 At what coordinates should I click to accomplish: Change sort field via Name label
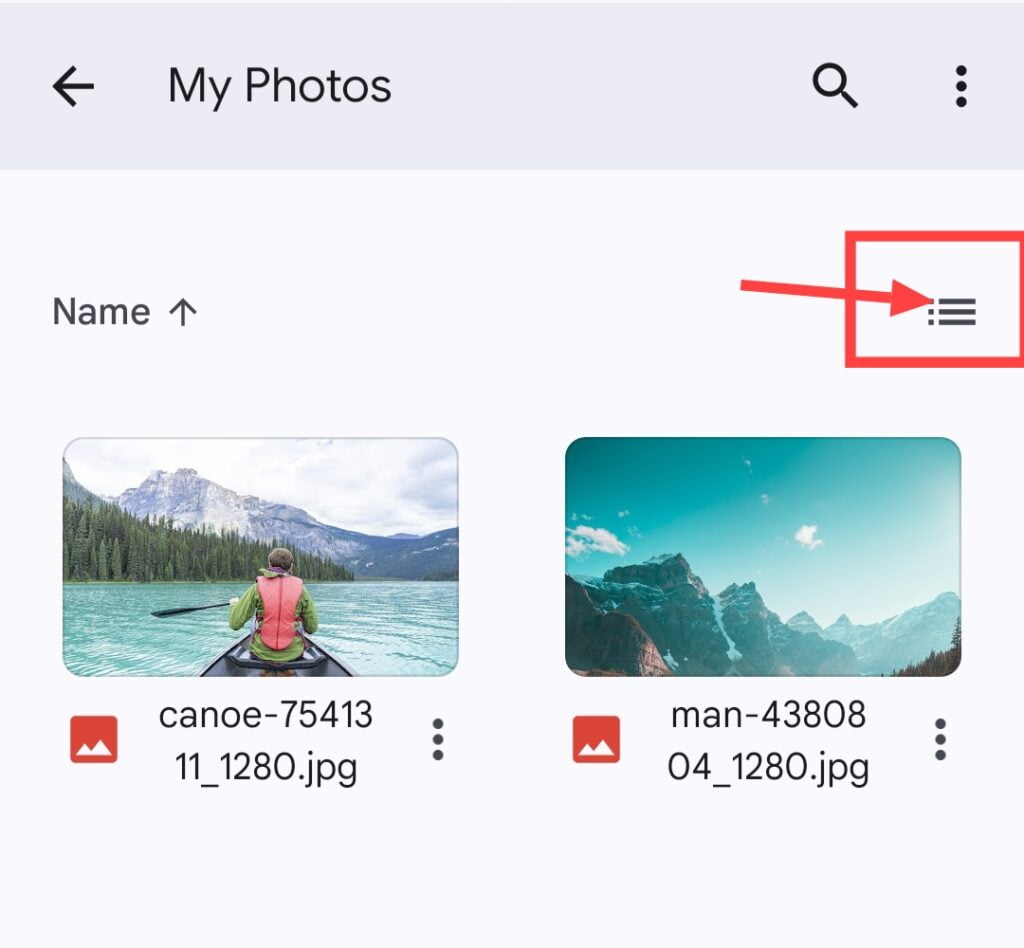[x=101, y=311]
